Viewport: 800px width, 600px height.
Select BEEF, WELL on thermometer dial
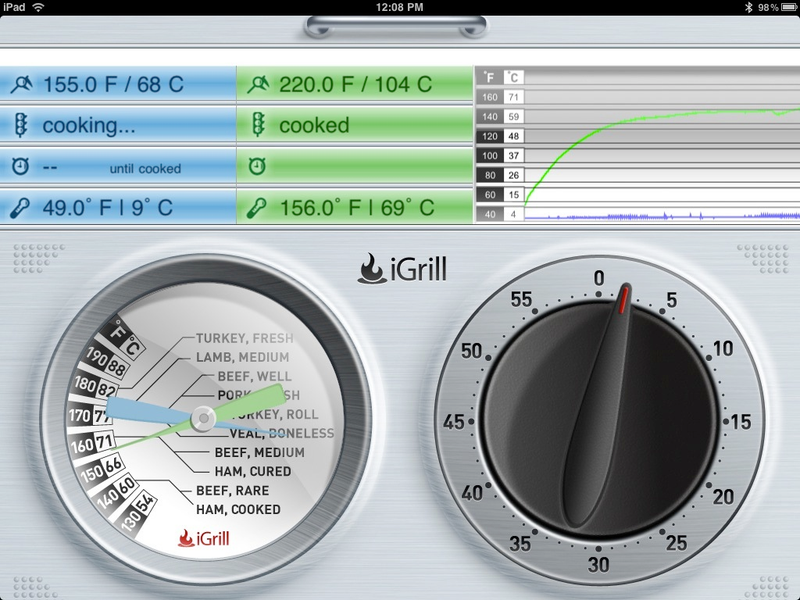(255, 376)
